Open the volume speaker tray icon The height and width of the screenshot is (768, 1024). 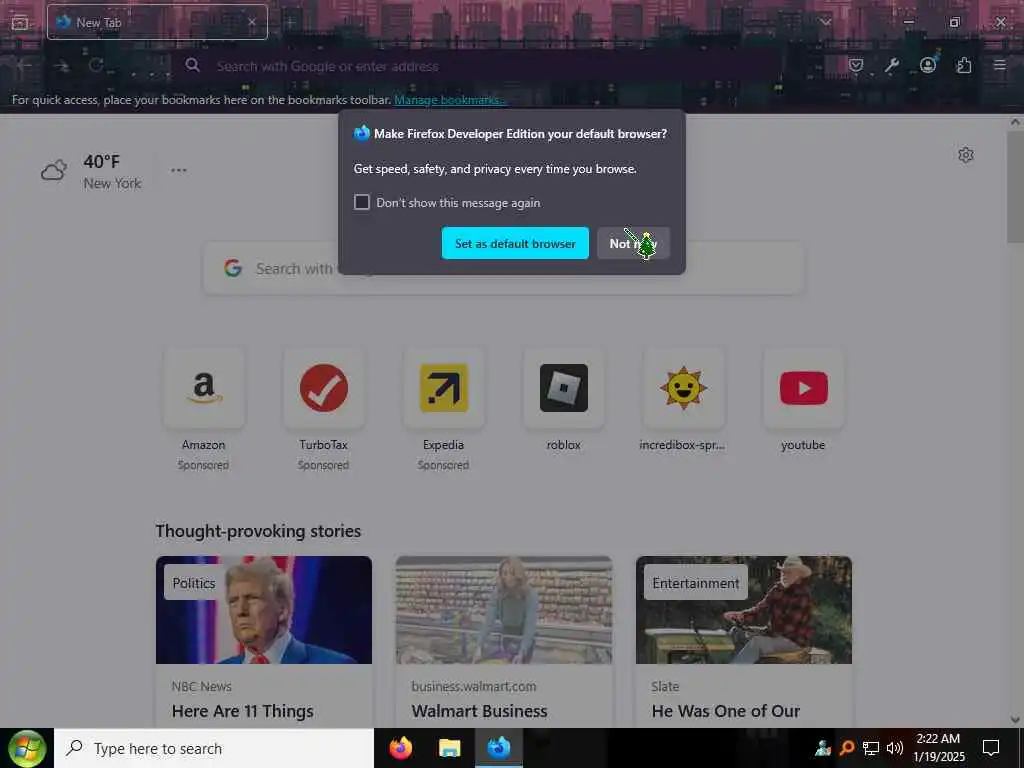(x=895, y=748)
